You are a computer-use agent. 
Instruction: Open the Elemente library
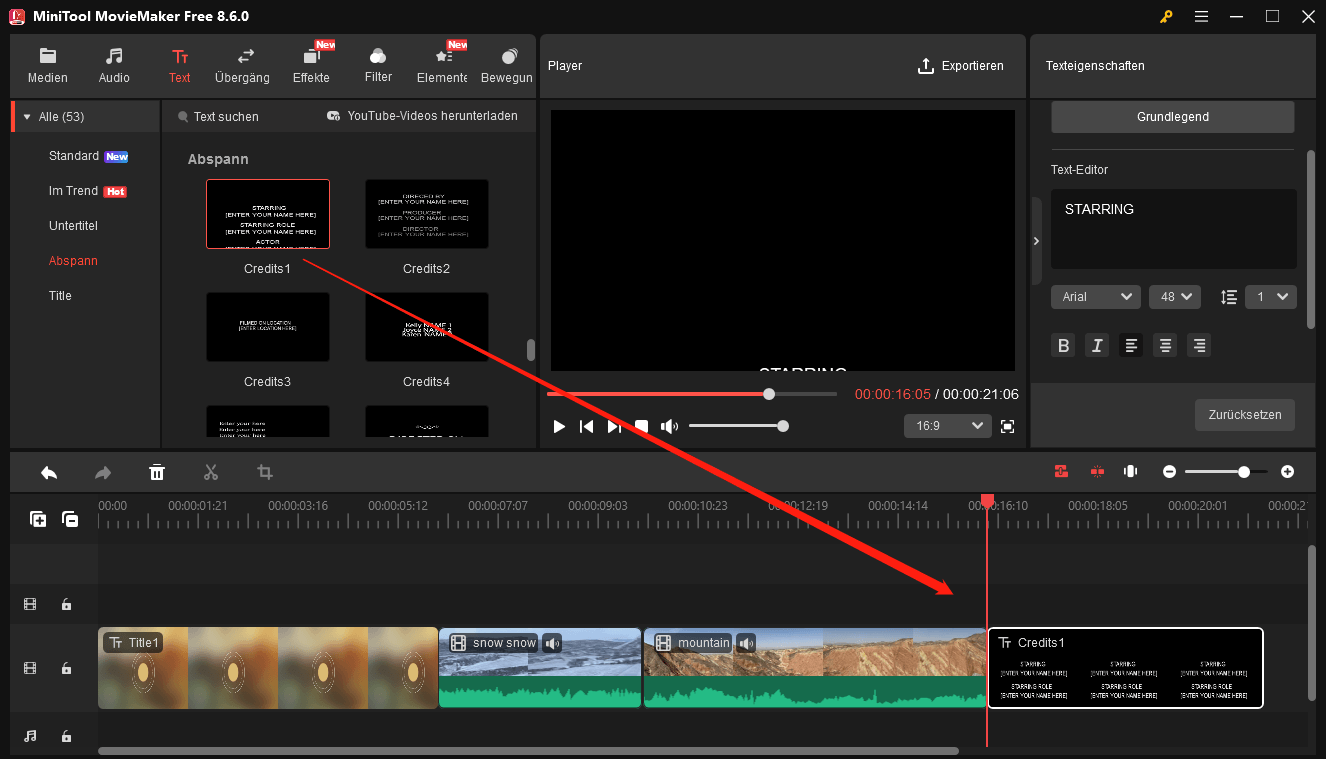tap(441, 63)
